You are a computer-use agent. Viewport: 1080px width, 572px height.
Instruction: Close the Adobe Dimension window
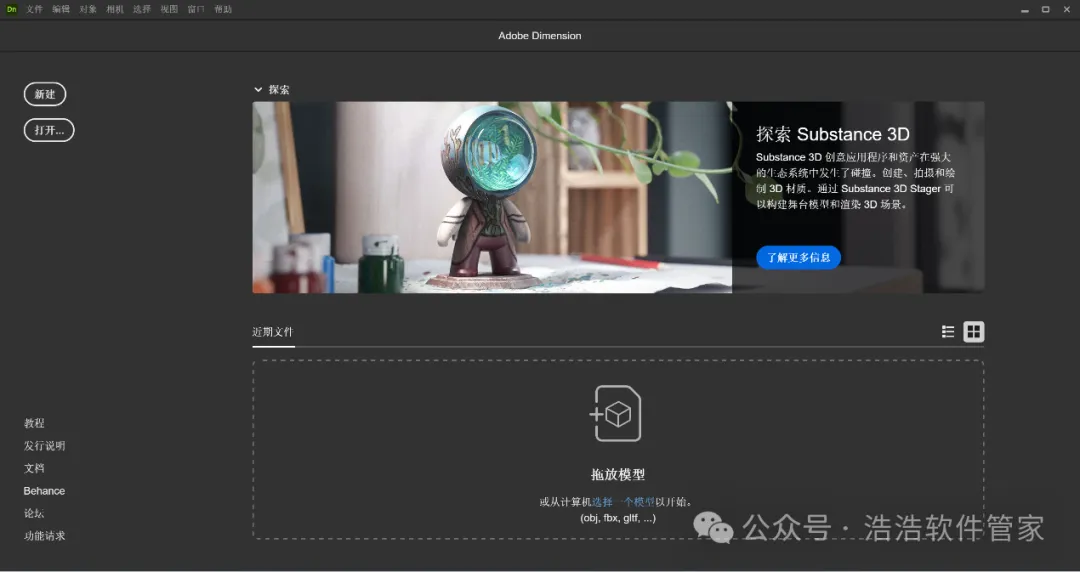[x=1066, y=9]
